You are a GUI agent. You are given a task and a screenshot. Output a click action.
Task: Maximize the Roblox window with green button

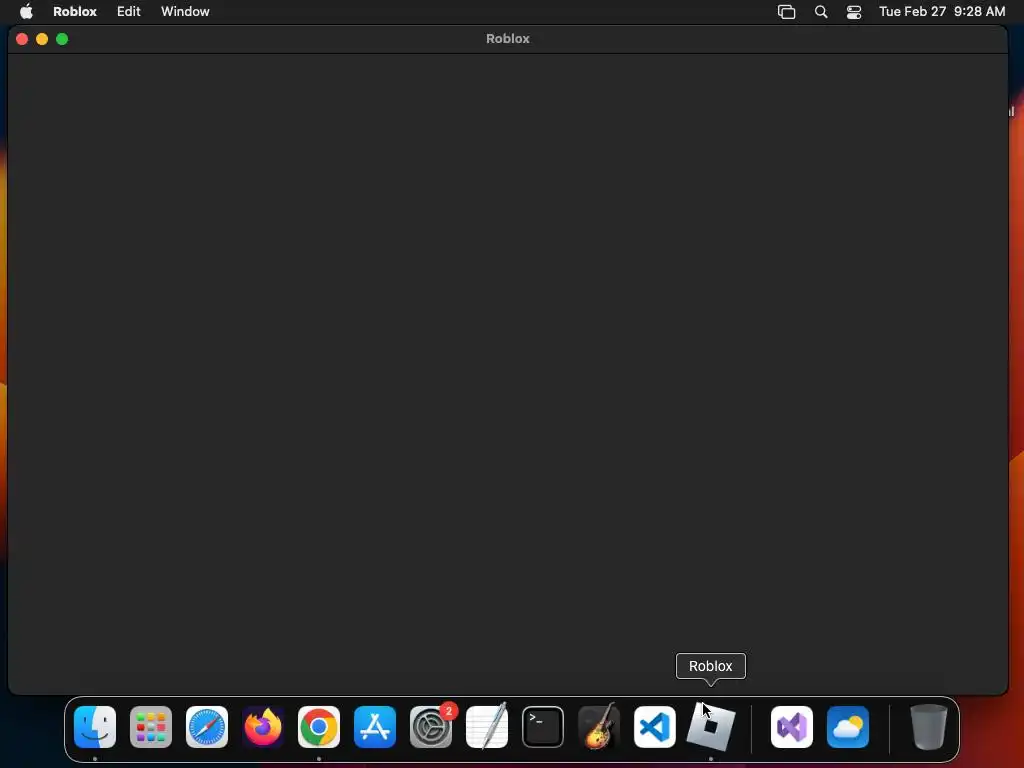[x=62, y=39]
